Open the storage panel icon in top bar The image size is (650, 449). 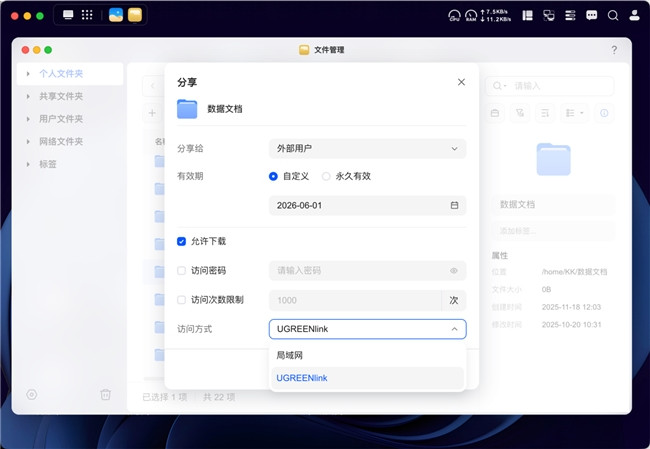coord(527,16)
